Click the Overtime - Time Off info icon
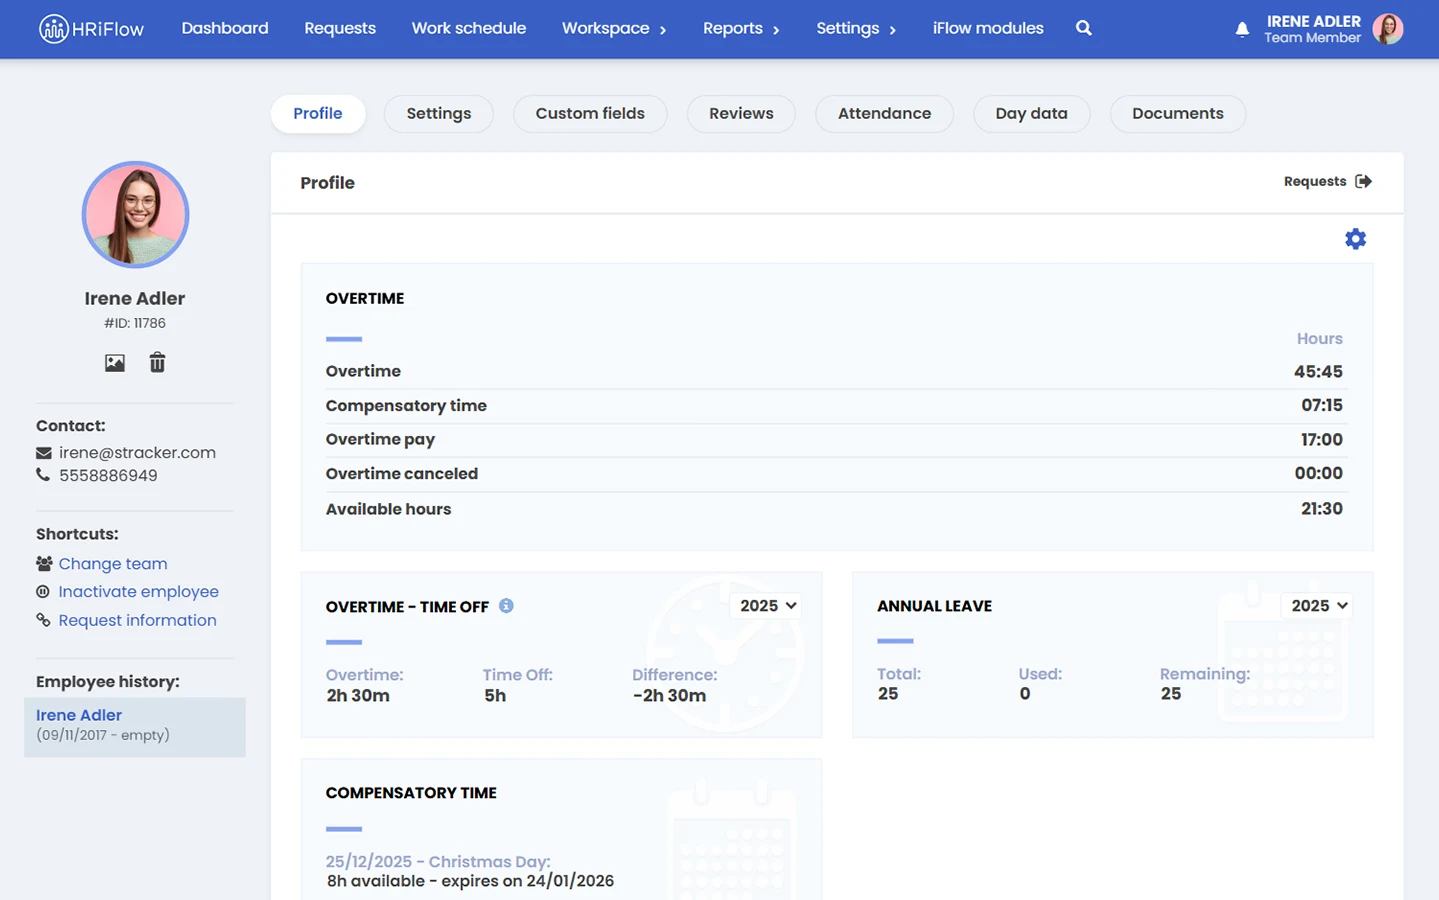 click(506, 606)
